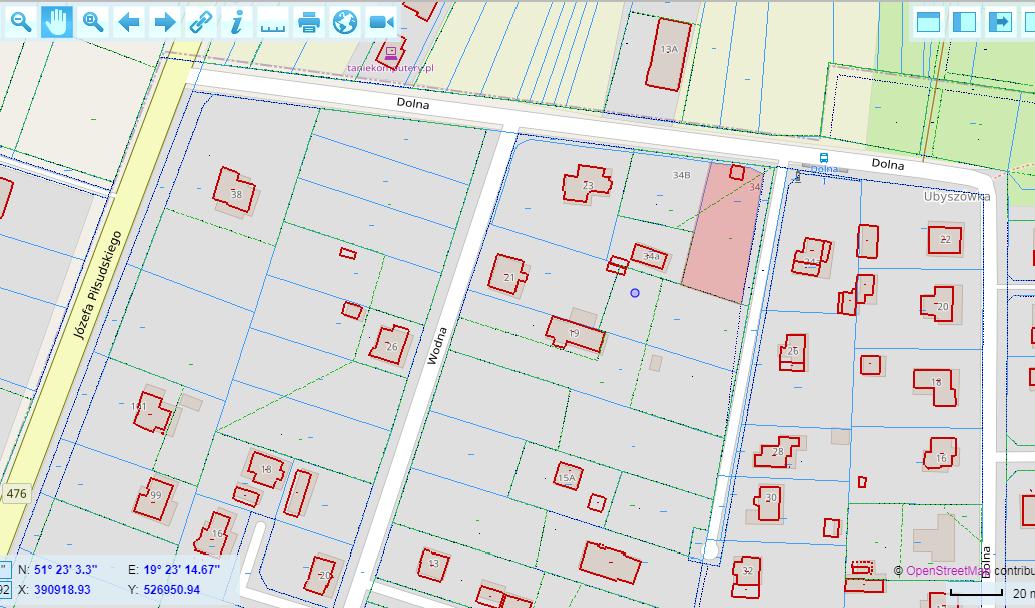Click the globe icon in toolbar
This screenshot has height=608, width=1035.
tap(345, 22)
